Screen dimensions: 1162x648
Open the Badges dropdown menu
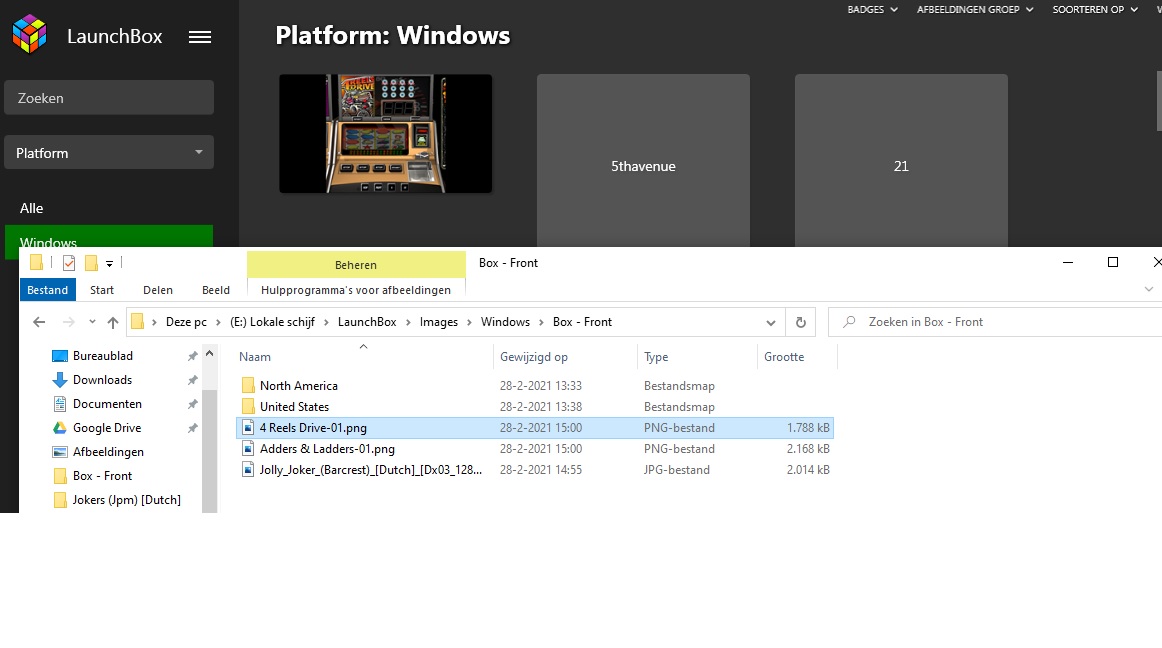point(872,10)
